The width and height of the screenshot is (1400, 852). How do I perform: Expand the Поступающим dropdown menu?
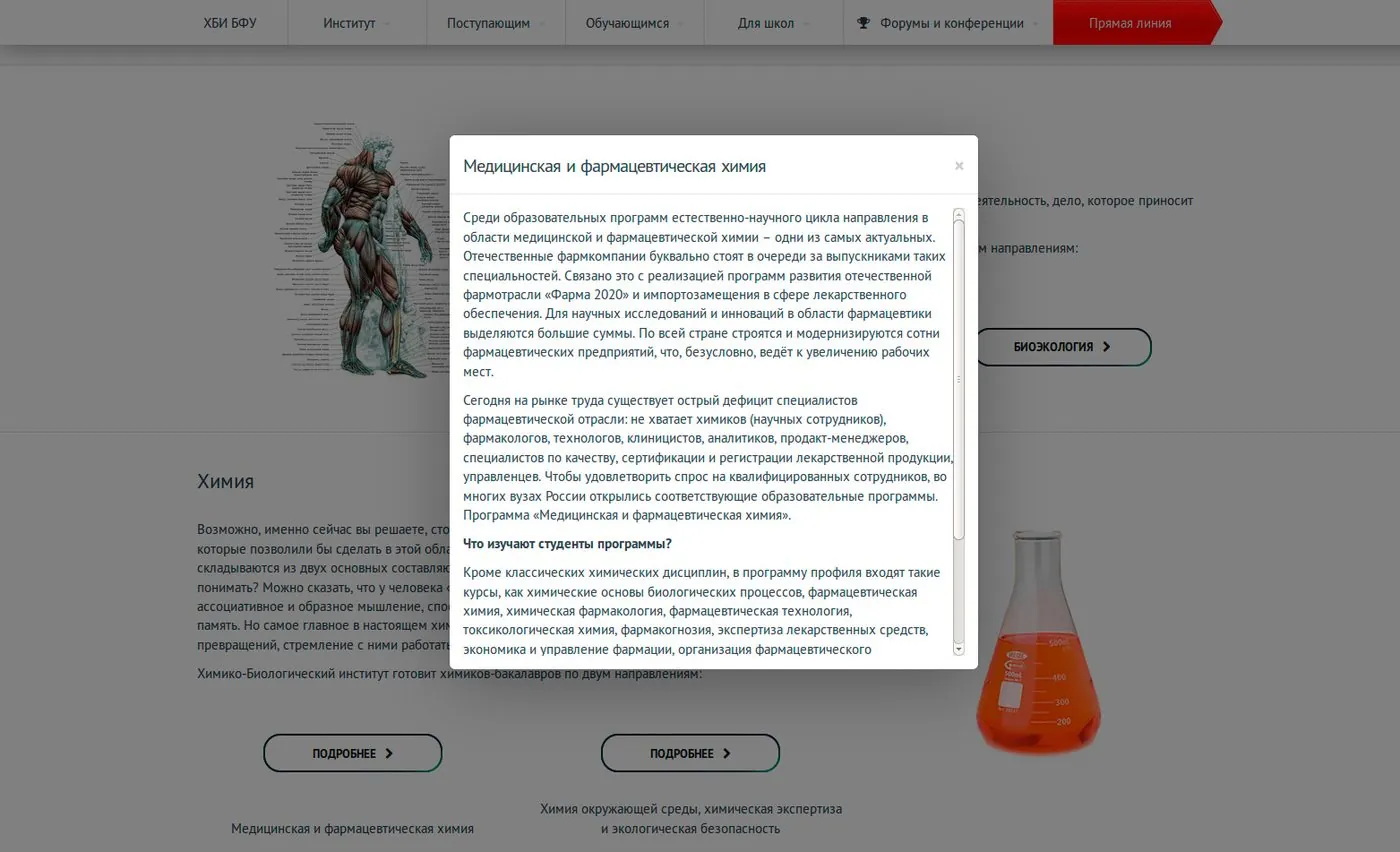pos(496,23)
